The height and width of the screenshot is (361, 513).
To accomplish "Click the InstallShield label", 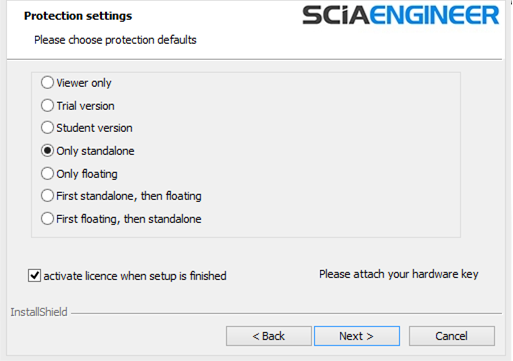I will point(39,312).
